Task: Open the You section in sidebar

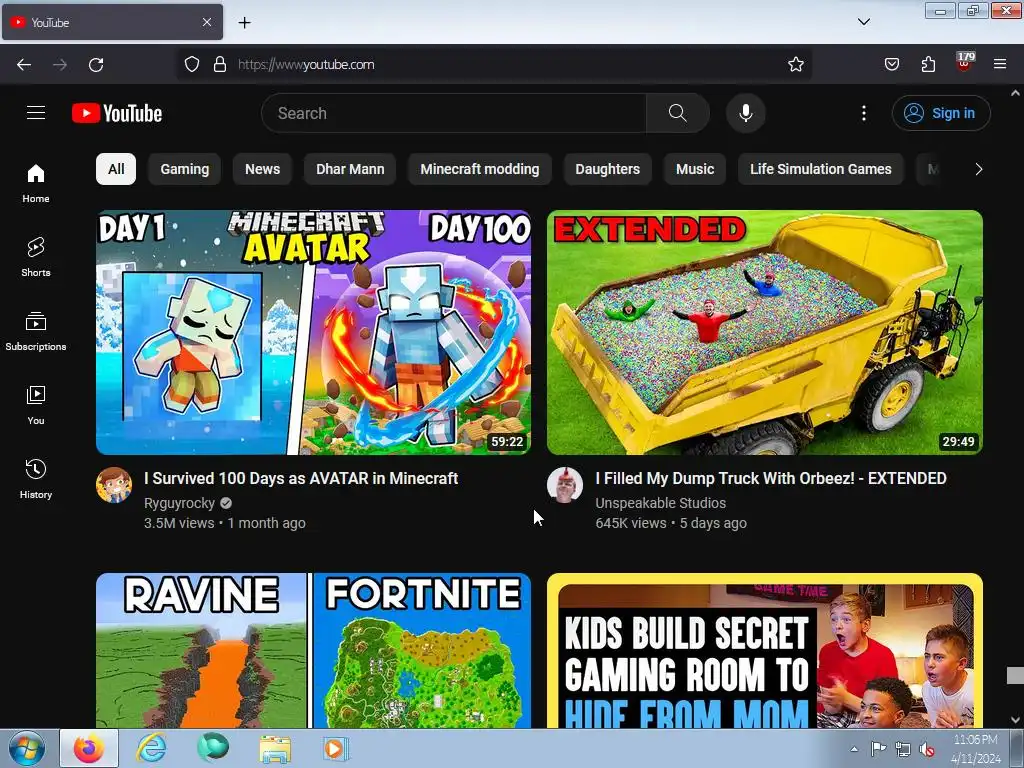Action: 36,405
